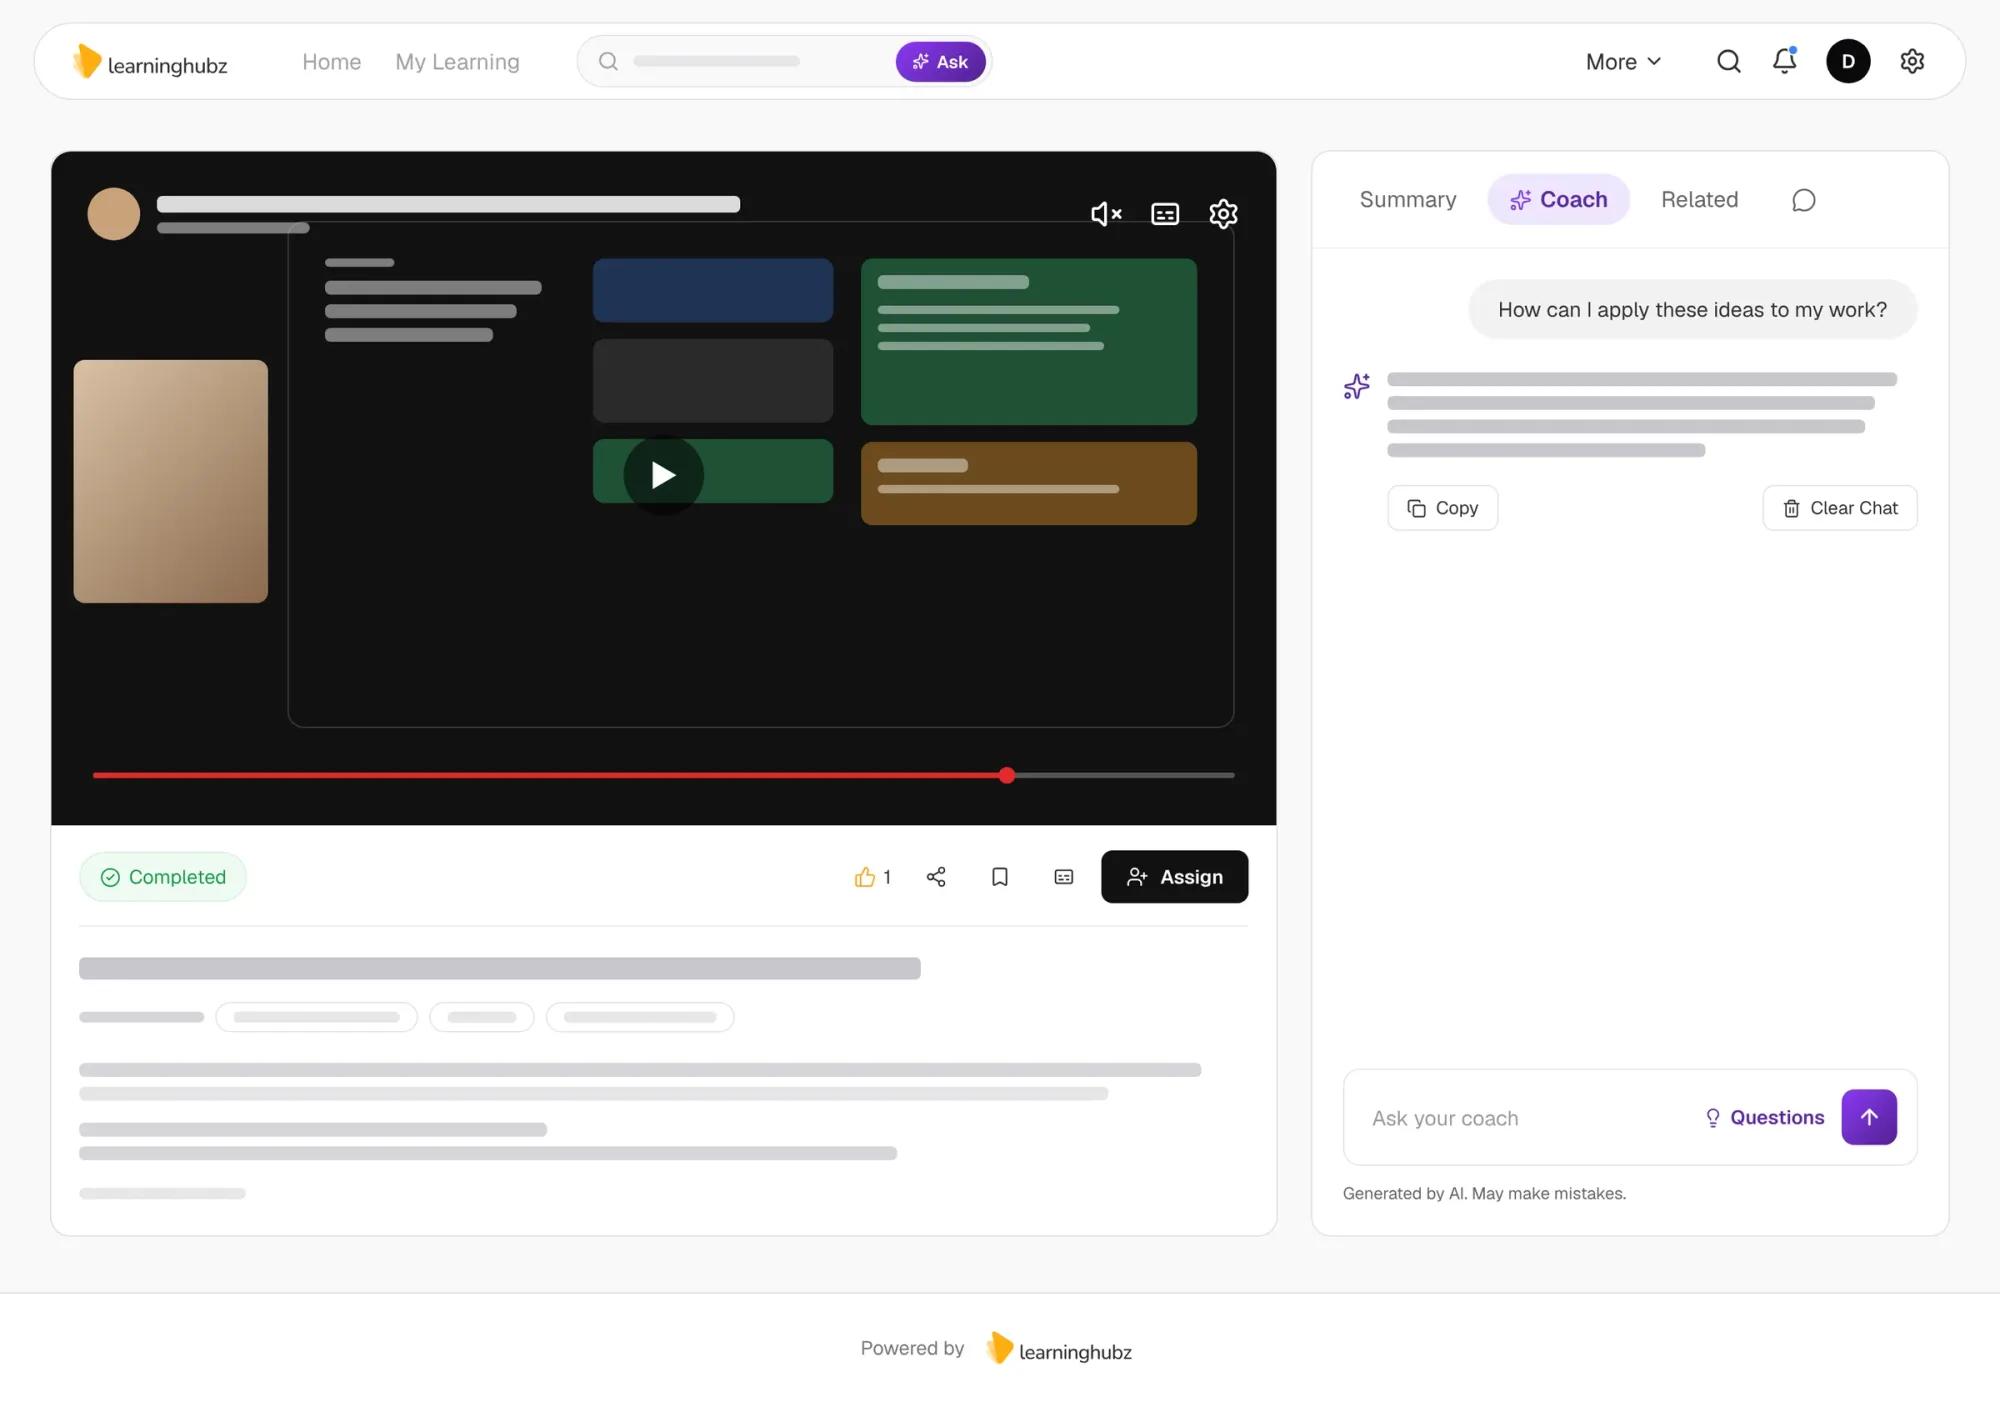Share the video
The width and height of the screenshot is (2000, 1402).
coord(936,877)
